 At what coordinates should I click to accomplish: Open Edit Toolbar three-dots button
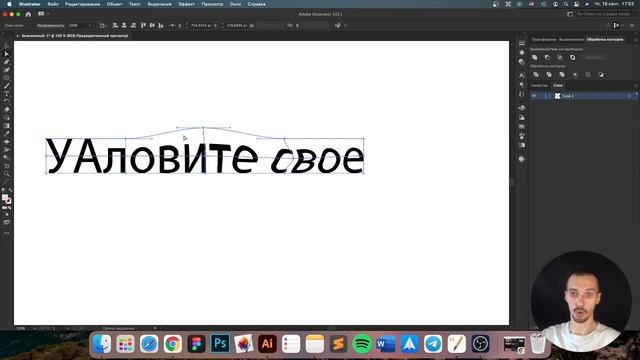tap(7, 233)
